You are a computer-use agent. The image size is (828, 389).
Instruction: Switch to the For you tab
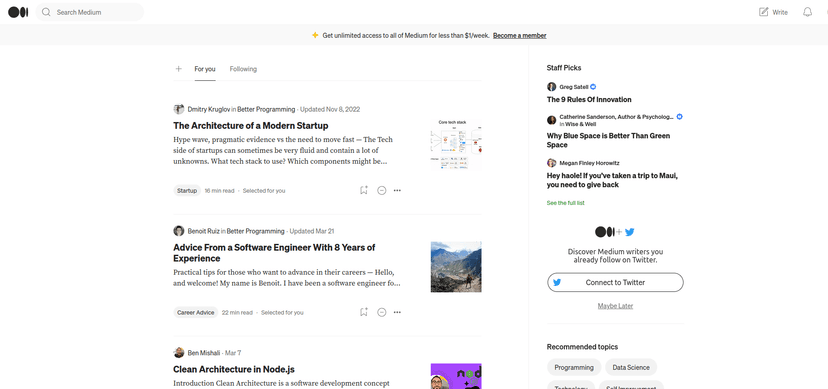(205, 69)
